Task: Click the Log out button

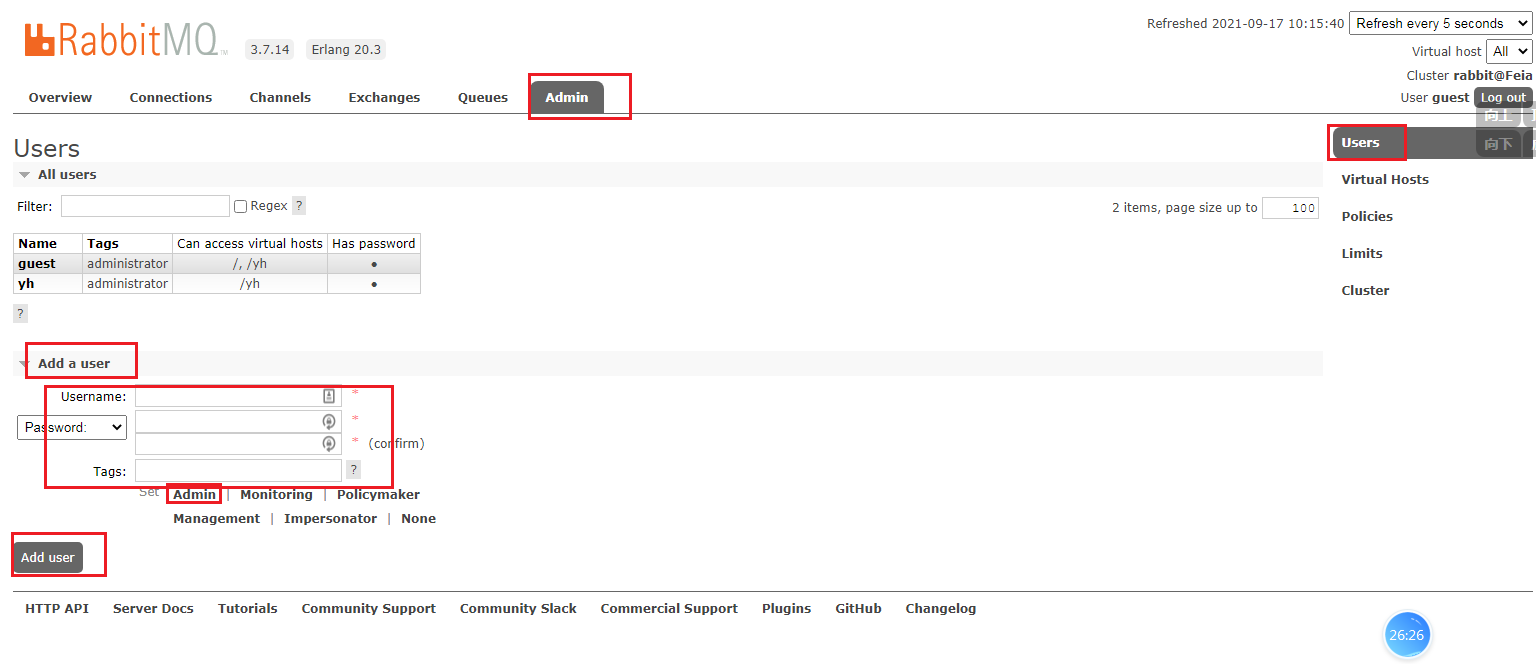Action: 1503,97
